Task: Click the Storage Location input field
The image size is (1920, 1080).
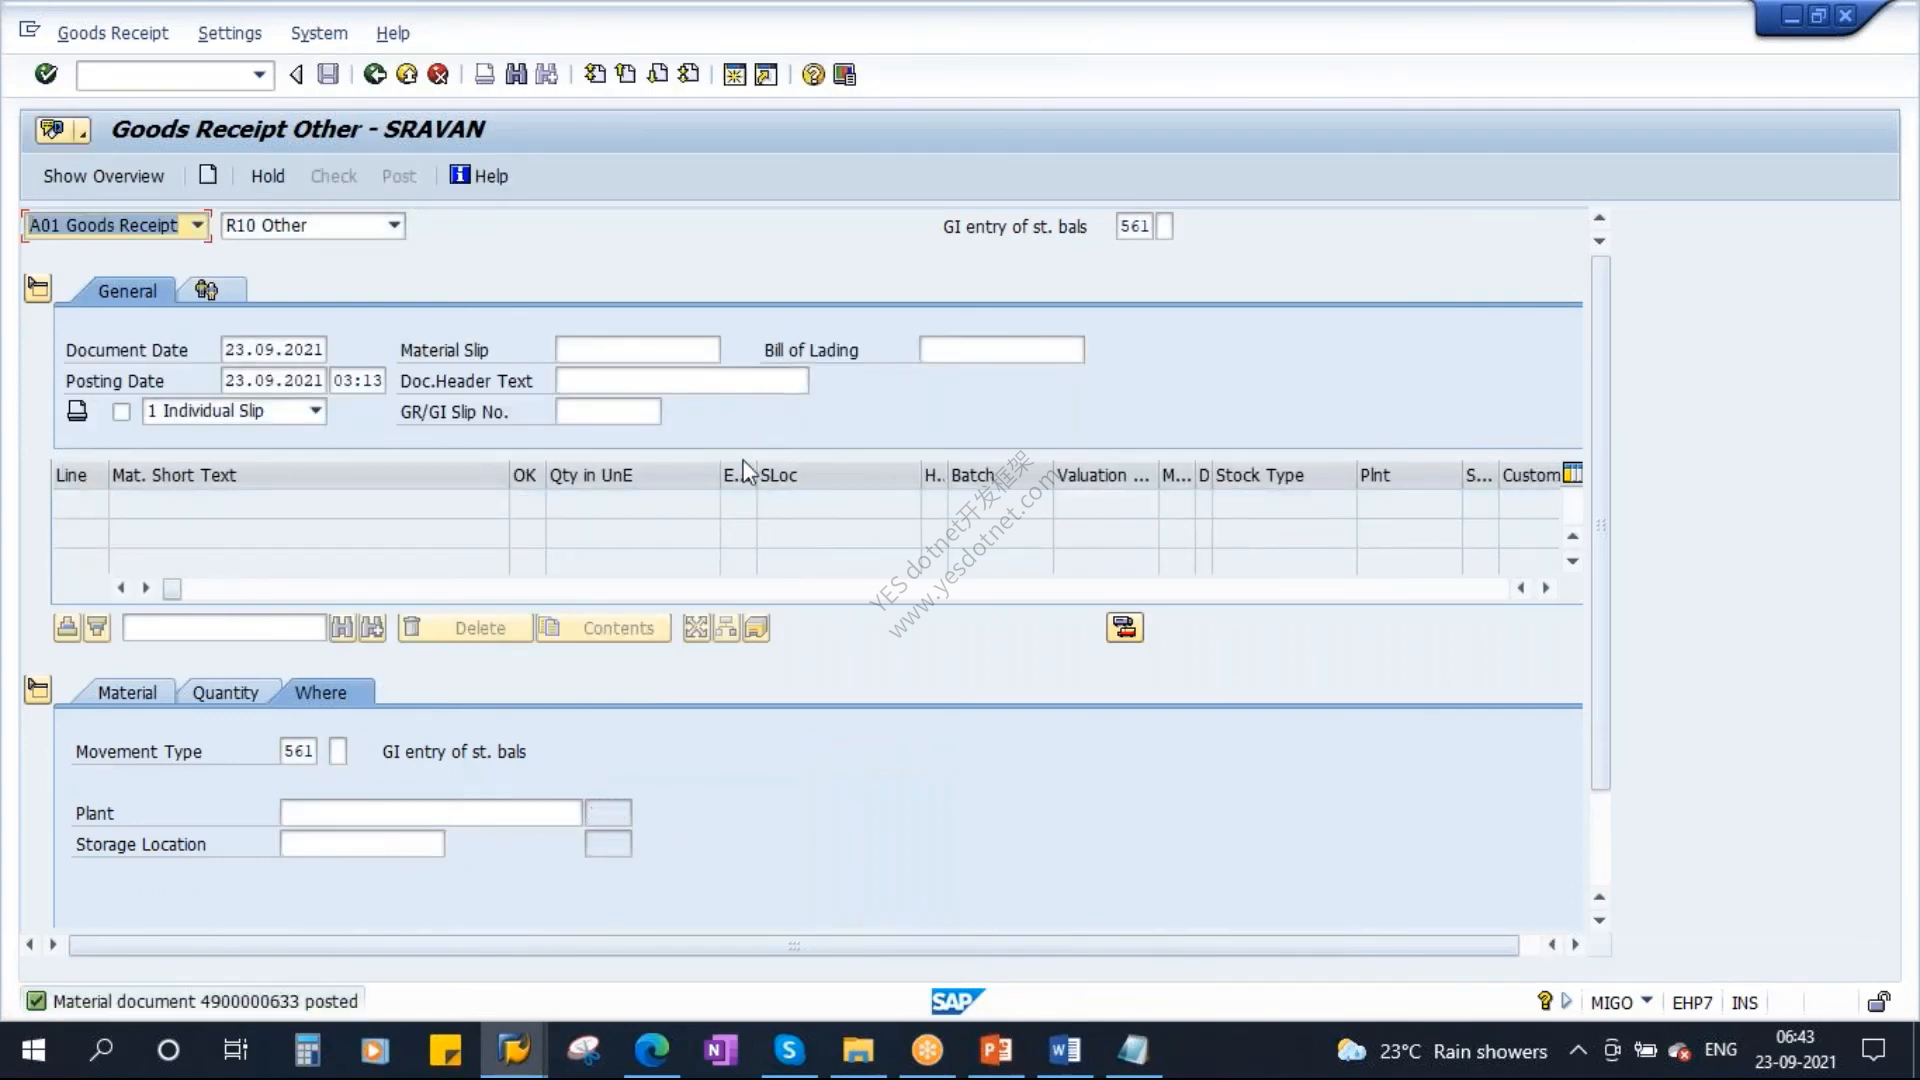Action: point(362,844)
